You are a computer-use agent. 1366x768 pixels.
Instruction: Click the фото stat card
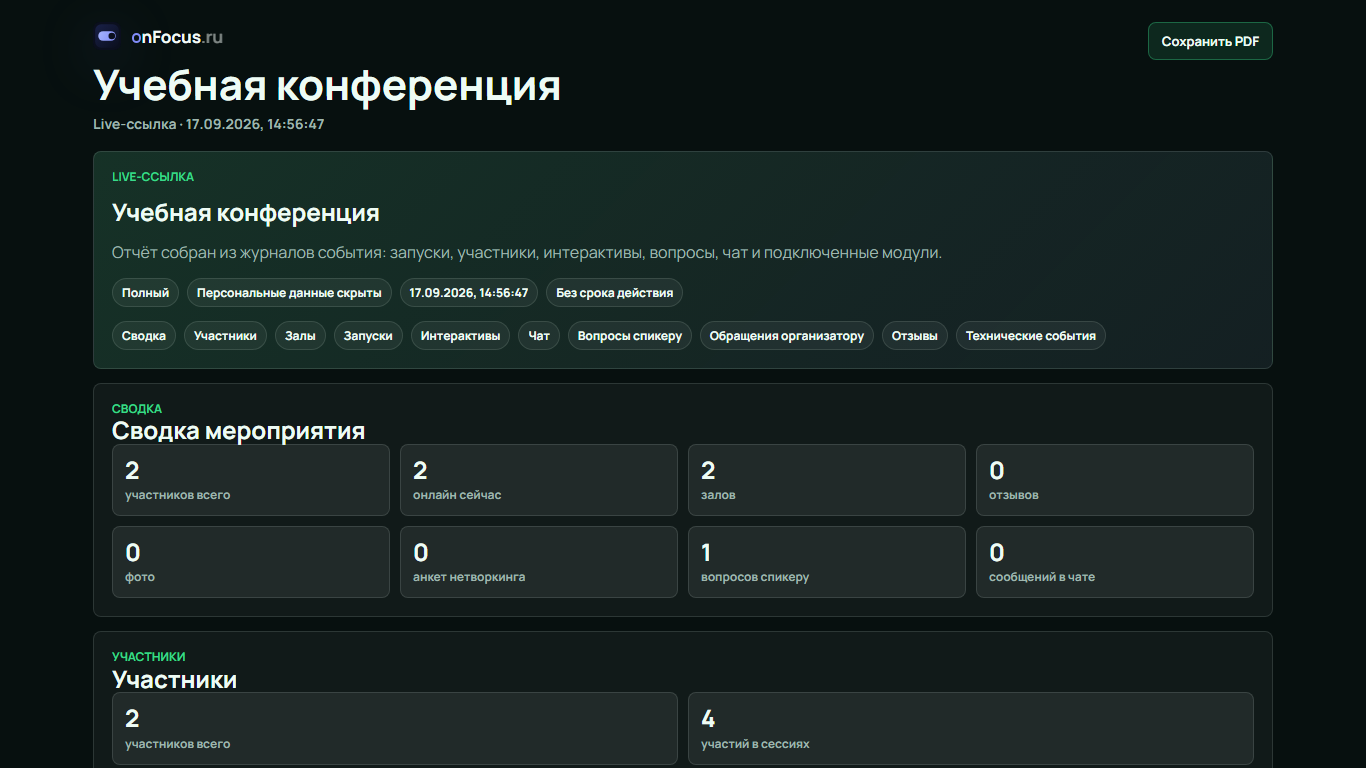tap(251, 562)
